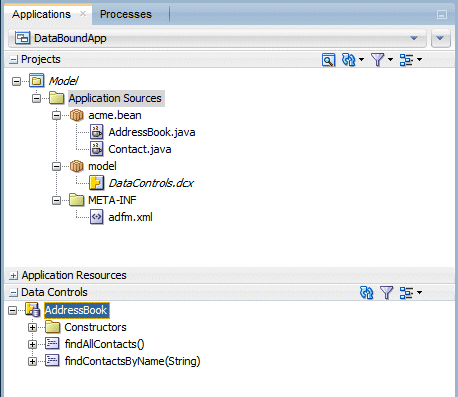Image resolution: width=458 pixels, height=397 pixels.
Task: Collapse the META-INF folder node
Action: click(x=56, y=200)
